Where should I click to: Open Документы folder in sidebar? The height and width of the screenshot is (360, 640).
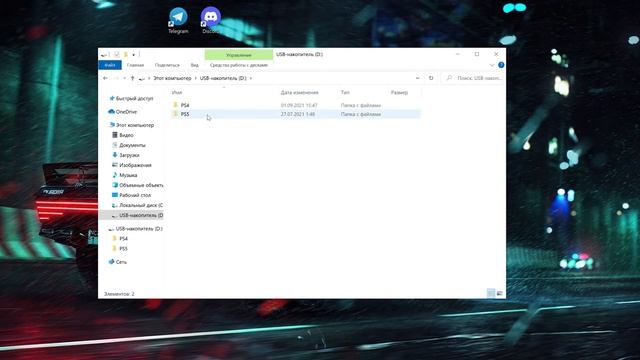coord(129,145)
